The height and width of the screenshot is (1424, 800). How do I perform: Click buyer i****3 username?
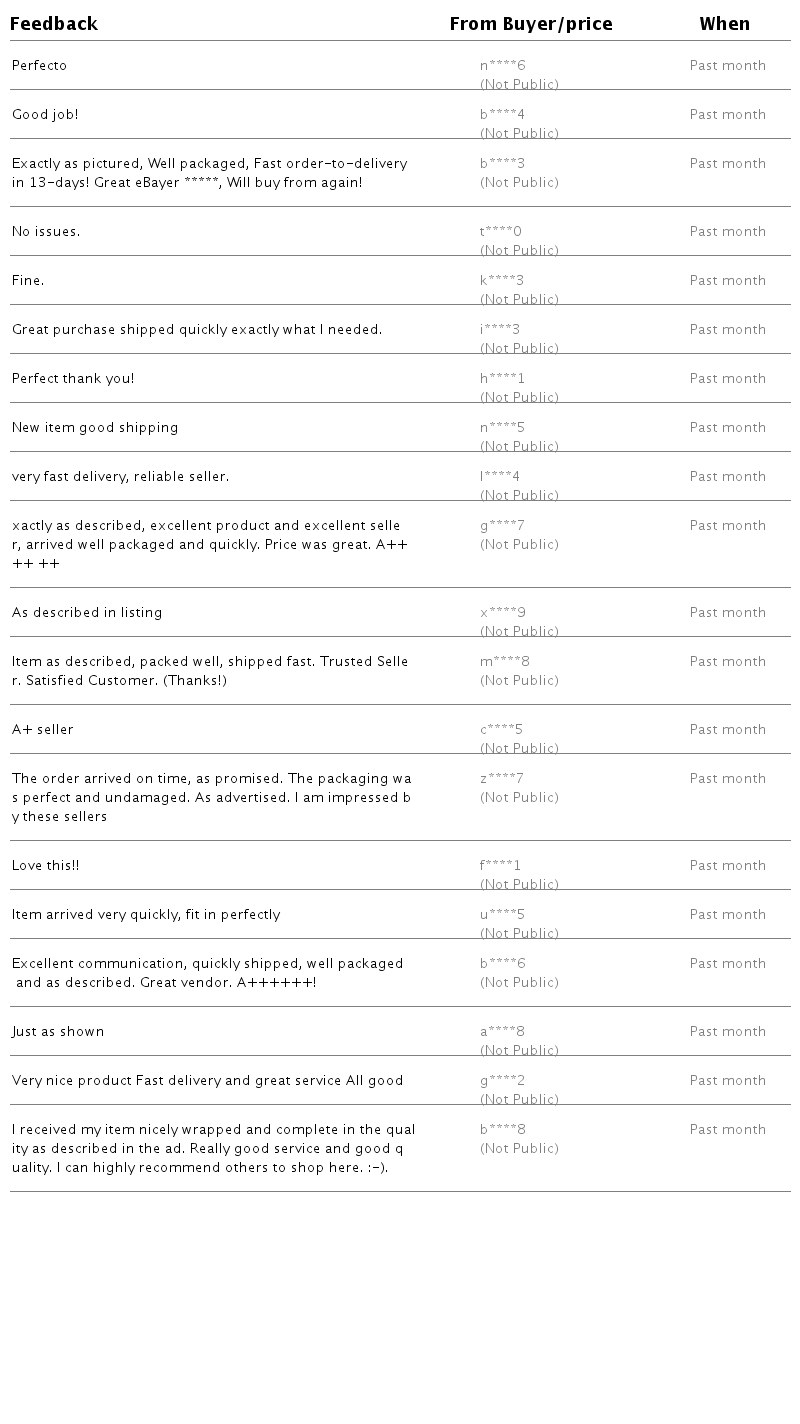pyautogui.click(x=500, y=330)
